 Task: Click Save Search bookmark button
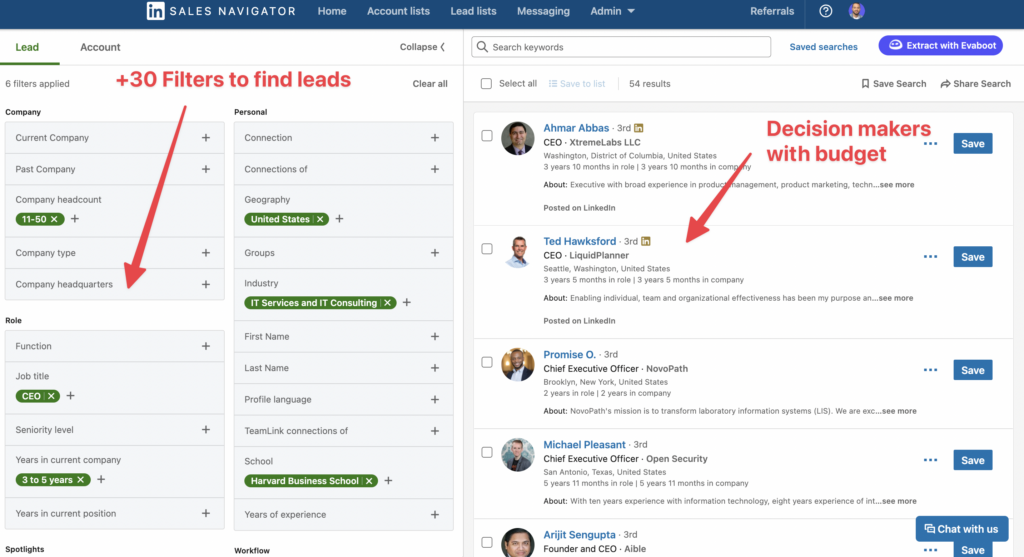point(893,84)
